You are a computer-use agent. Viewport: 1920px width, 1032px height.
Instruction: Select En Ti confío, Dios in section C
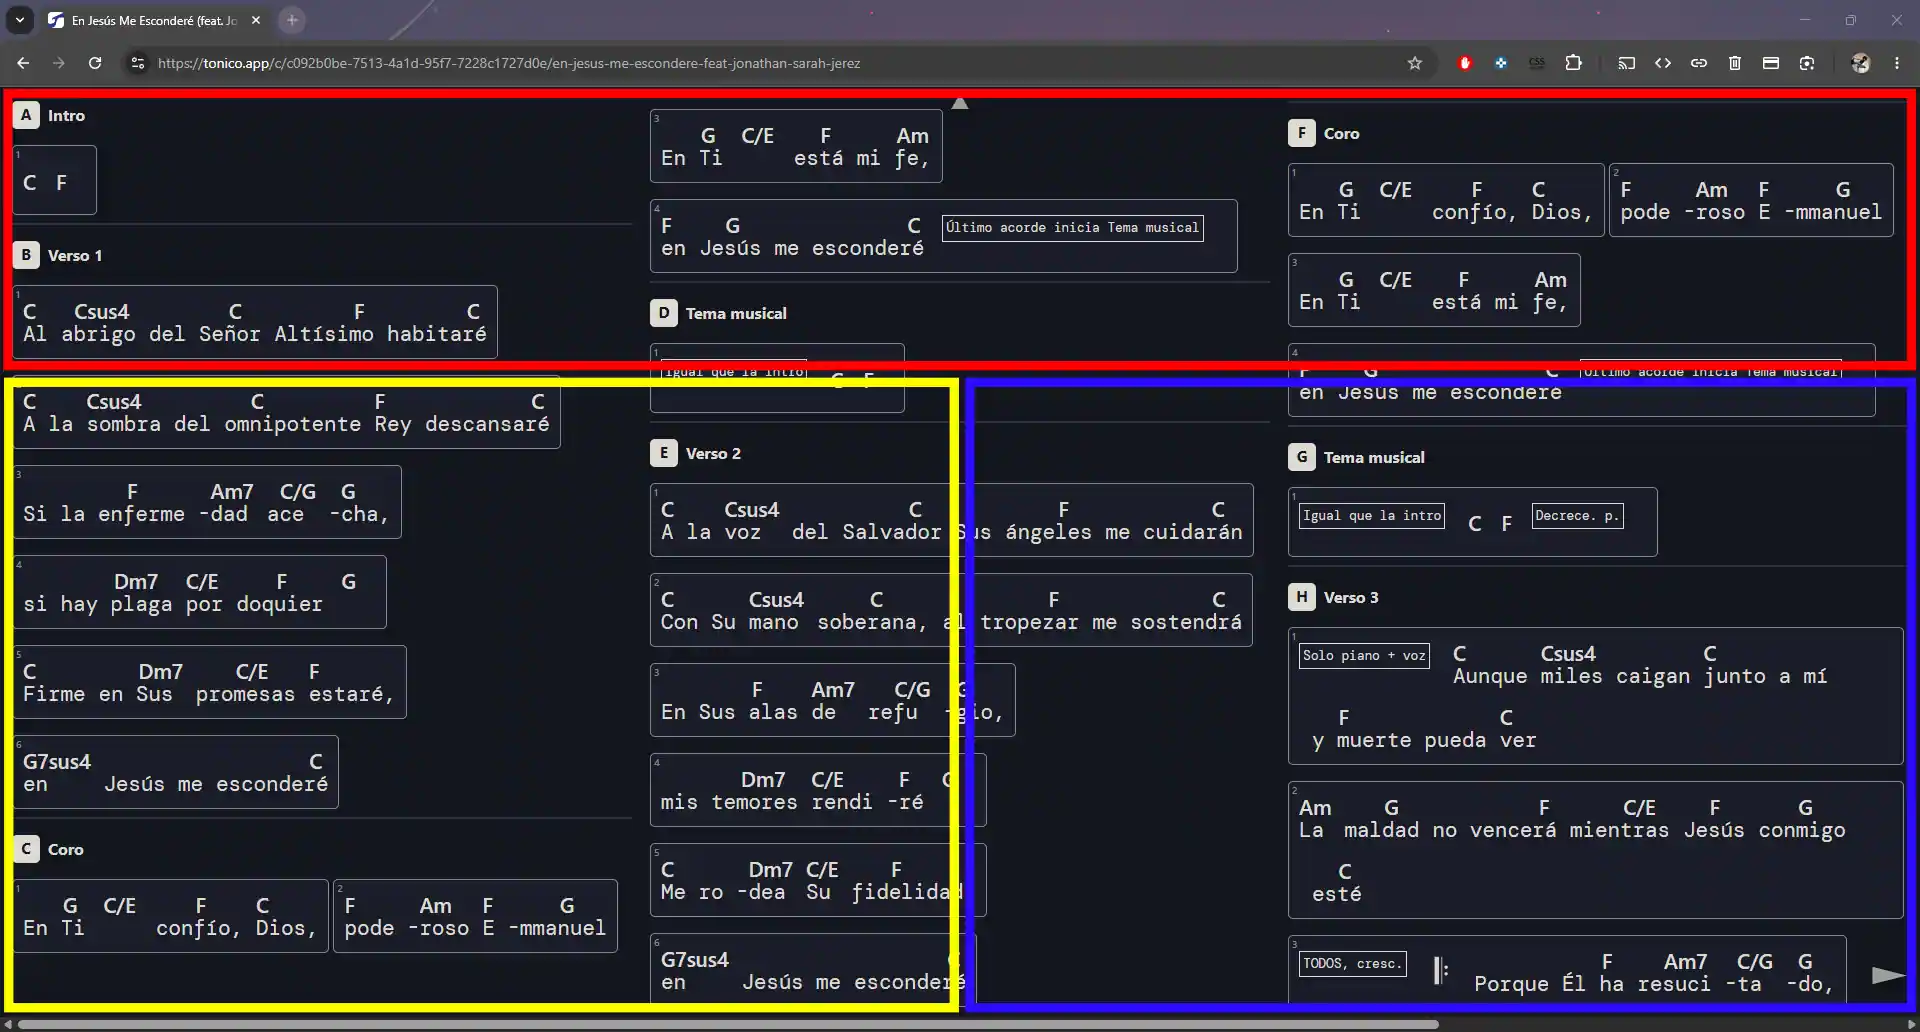[x=171, y=916]
